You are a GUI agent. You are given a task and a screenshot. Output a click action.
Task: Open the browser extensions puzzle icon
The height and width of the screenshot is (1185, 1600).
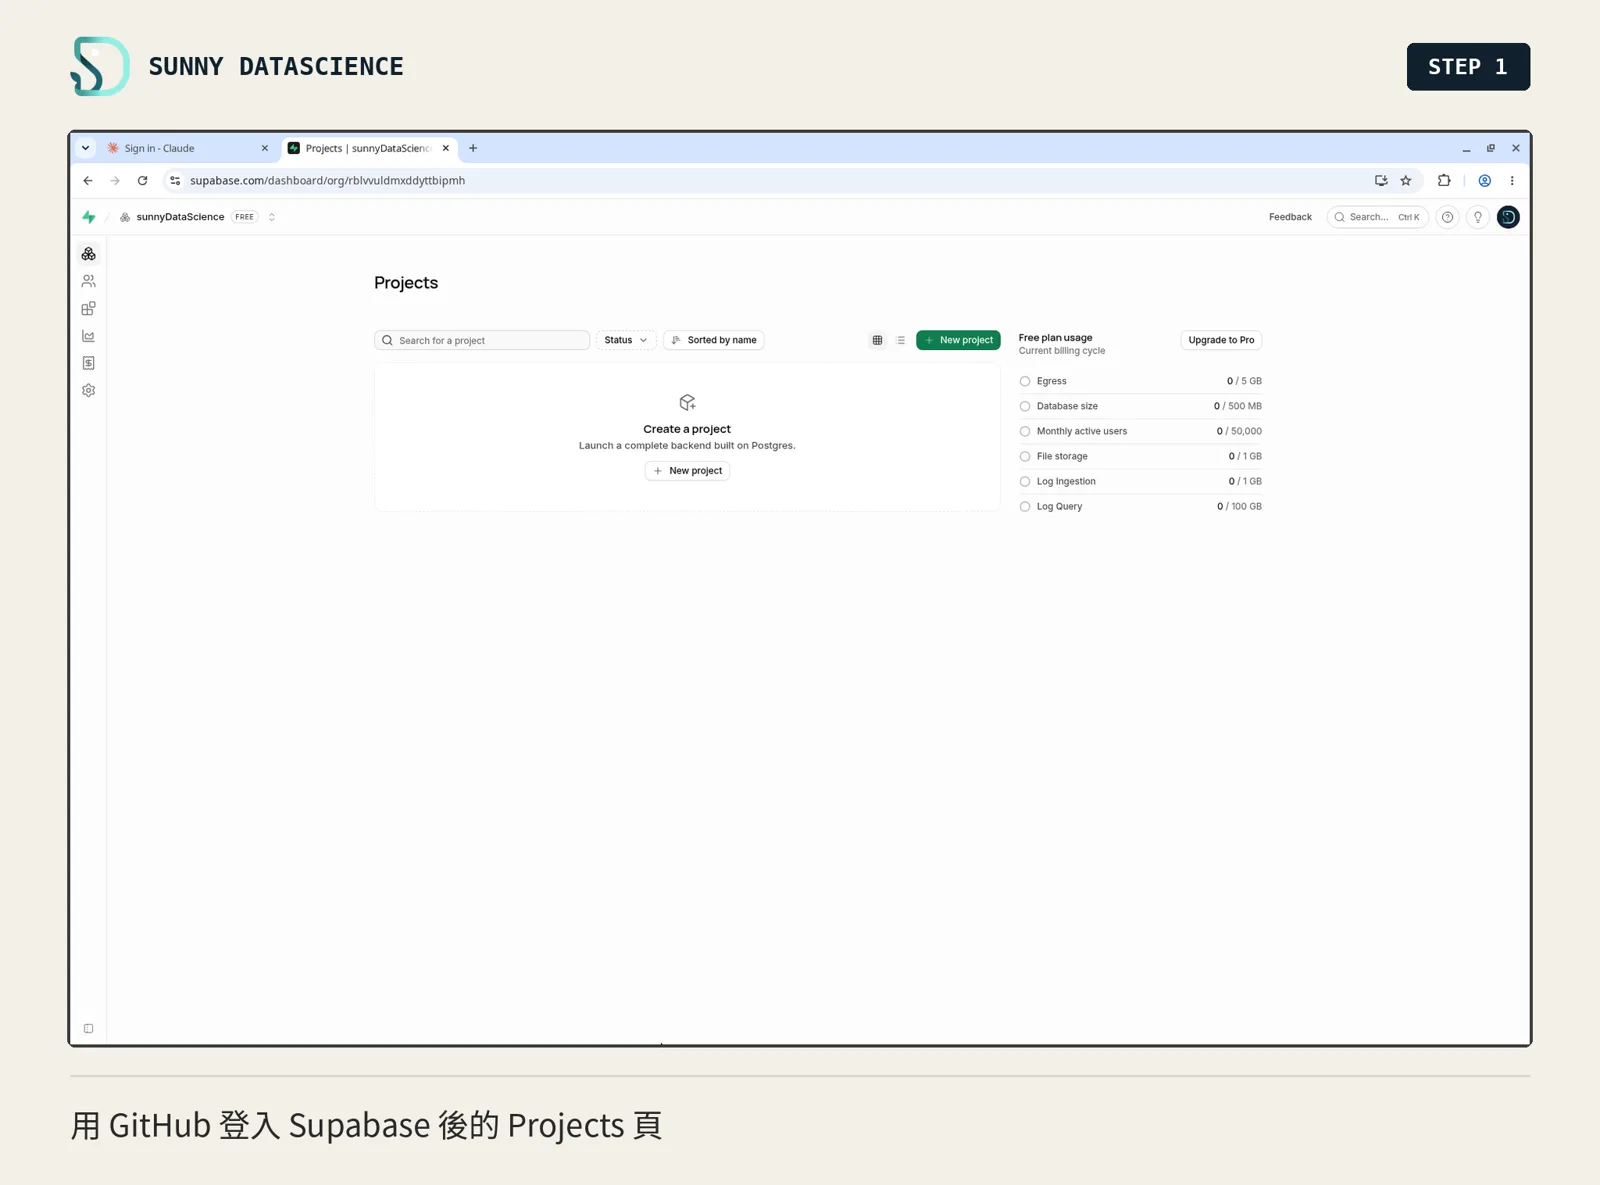[1444, 181]
